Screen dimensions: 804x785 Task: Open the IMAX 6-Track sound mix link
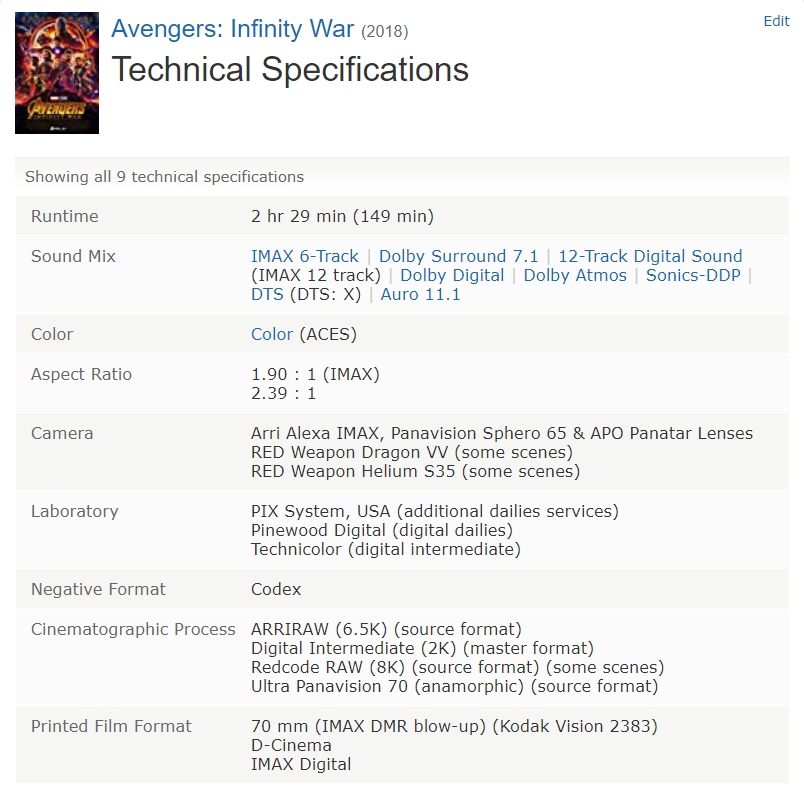[304, 256]
